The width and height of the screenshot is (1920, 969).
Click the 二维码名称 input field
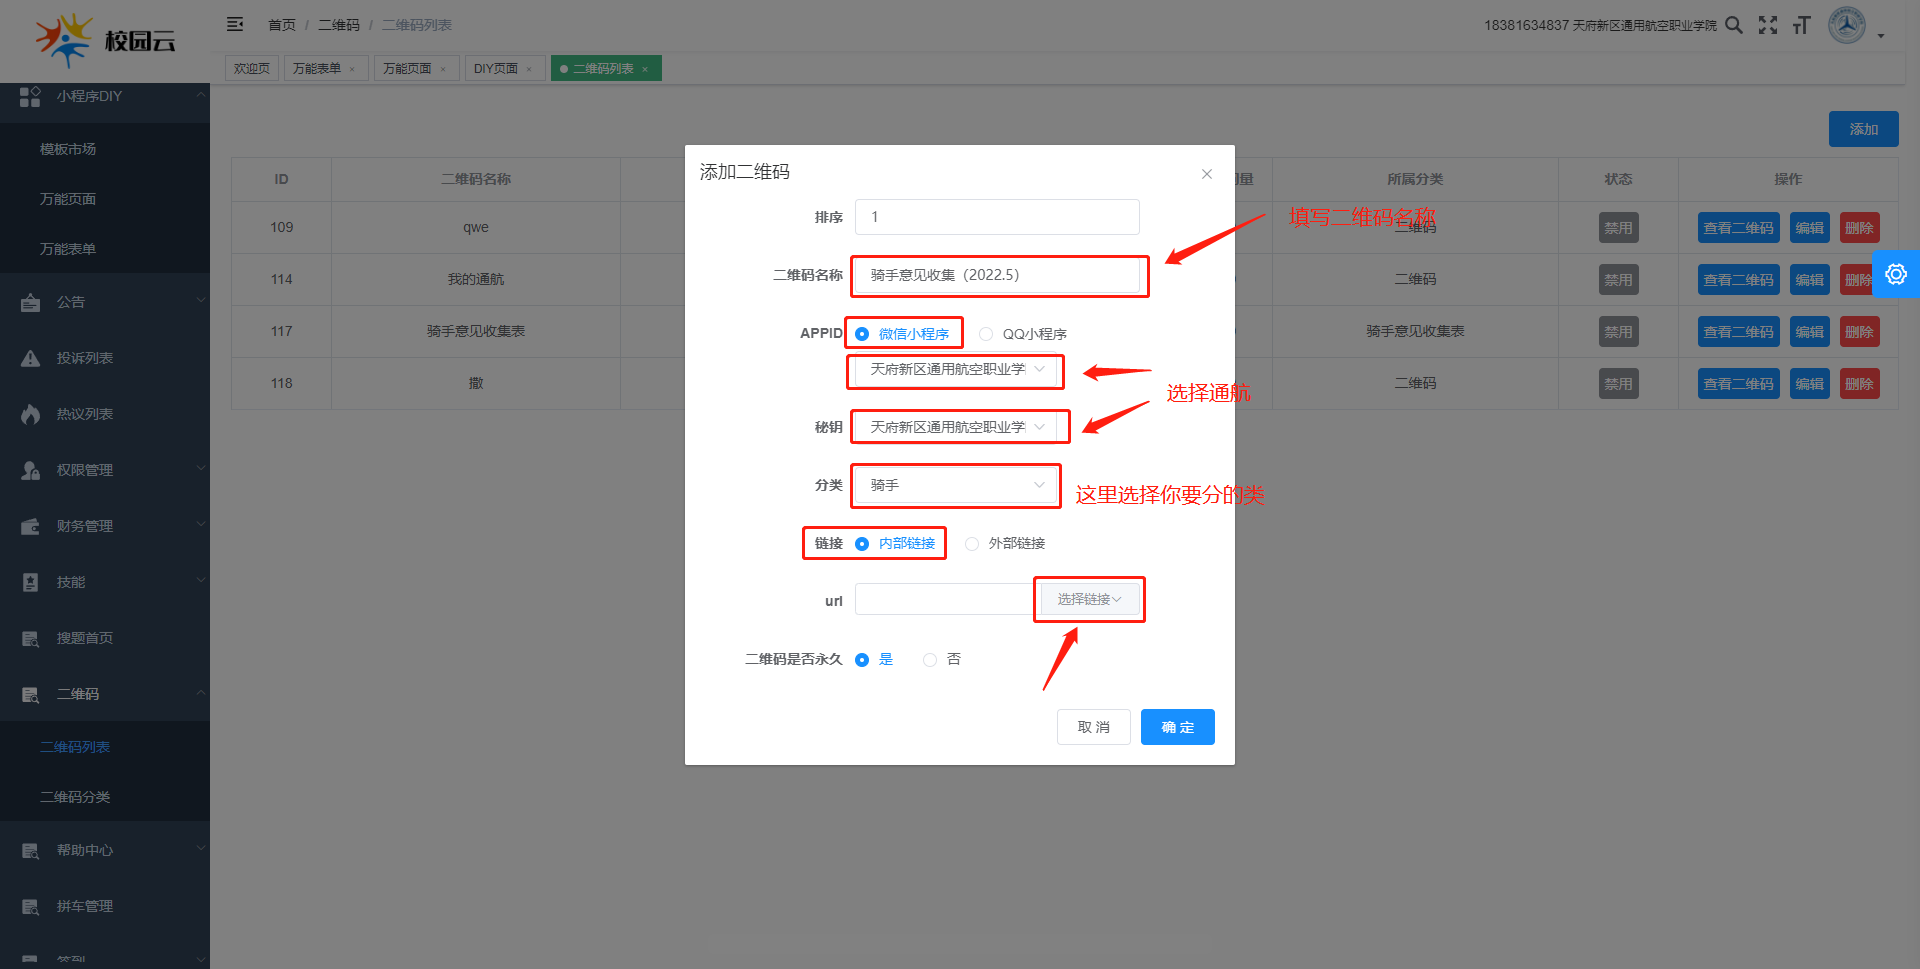[x=997, y=275]
